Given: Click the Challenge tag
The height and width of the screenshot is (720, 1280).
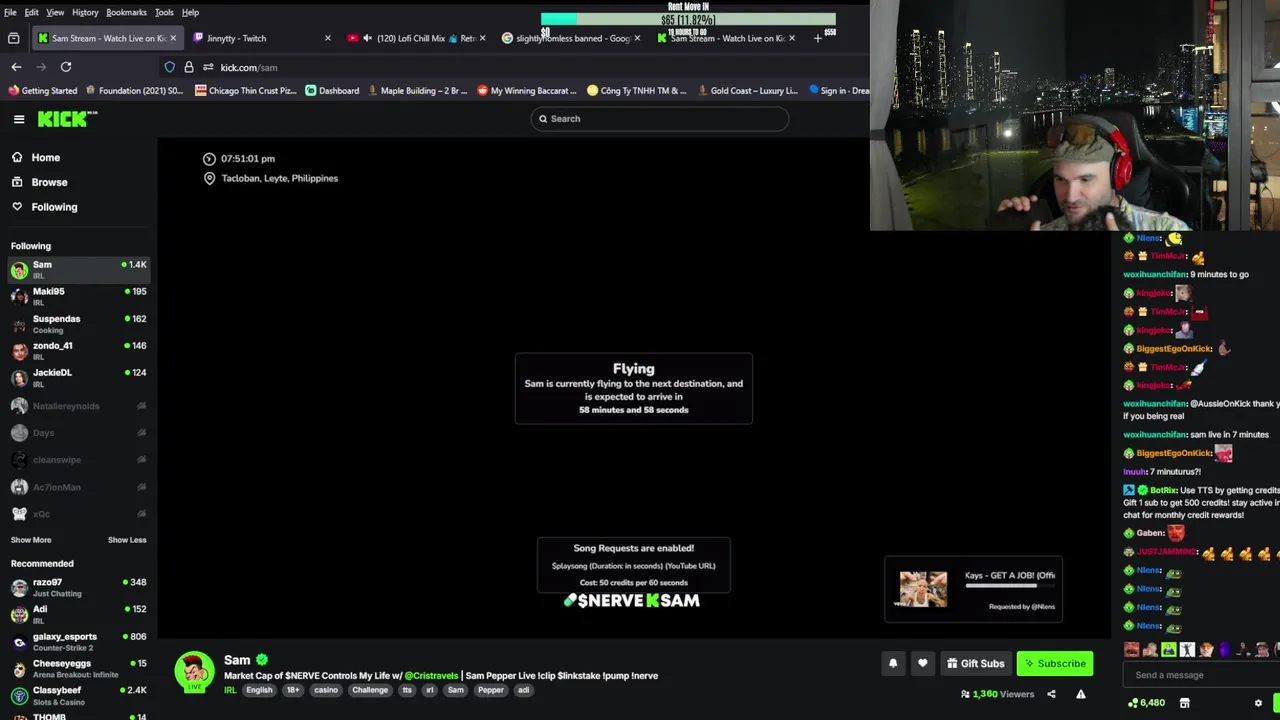Looking at the screenshot, I should 370,690.
